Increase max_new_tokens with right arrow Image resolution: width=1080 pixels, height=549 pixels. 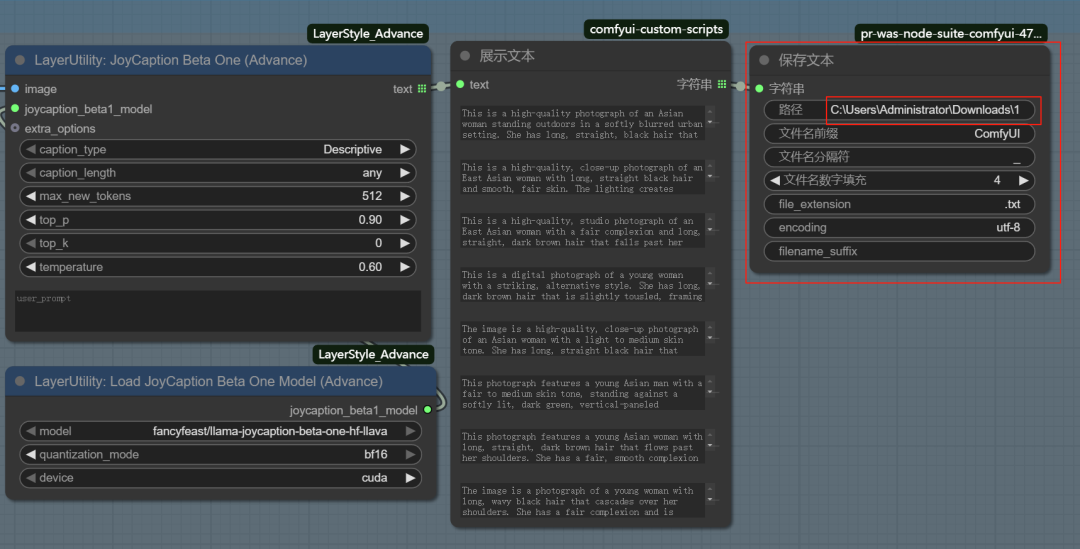[405, 196]
